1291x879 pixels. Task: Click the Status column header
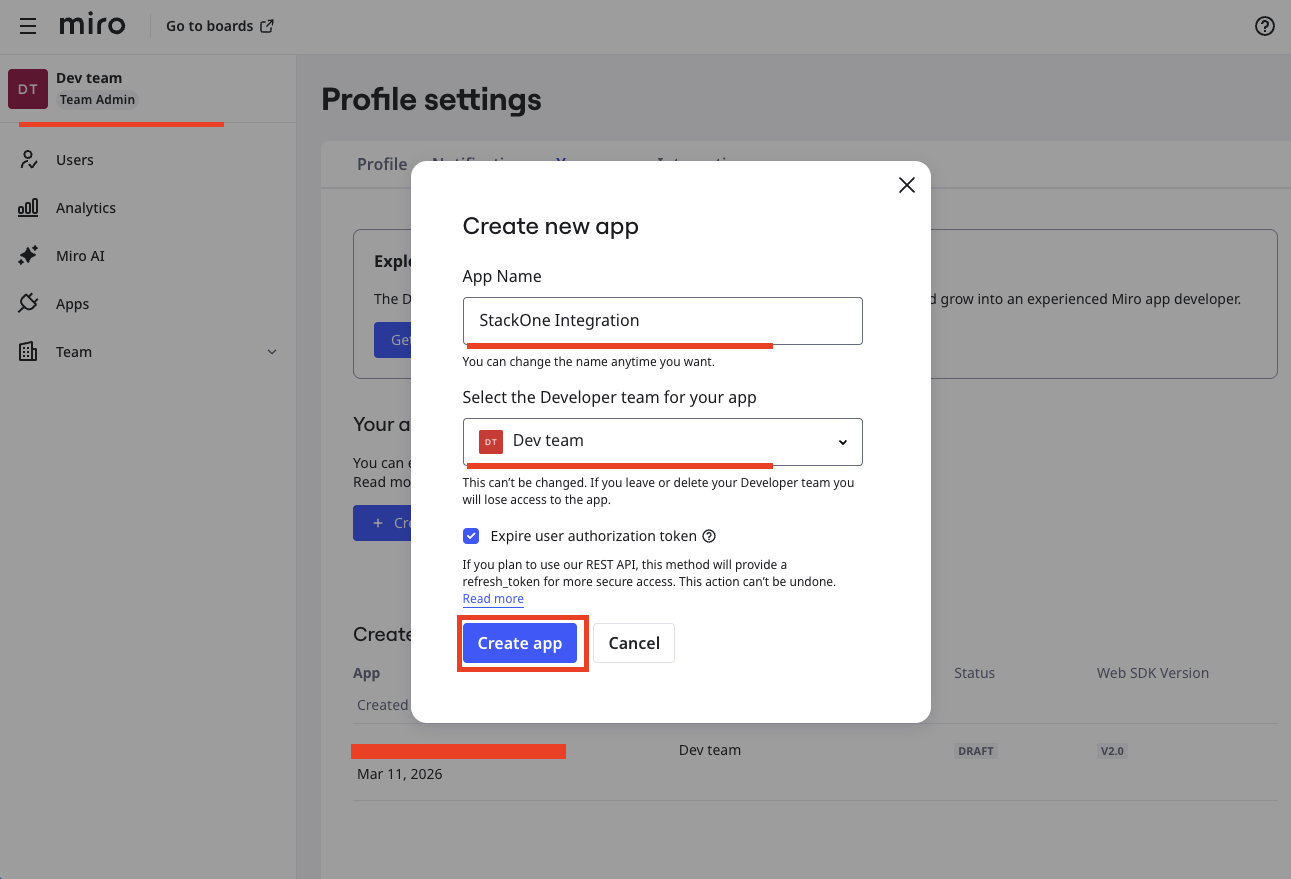click(975, 673)
